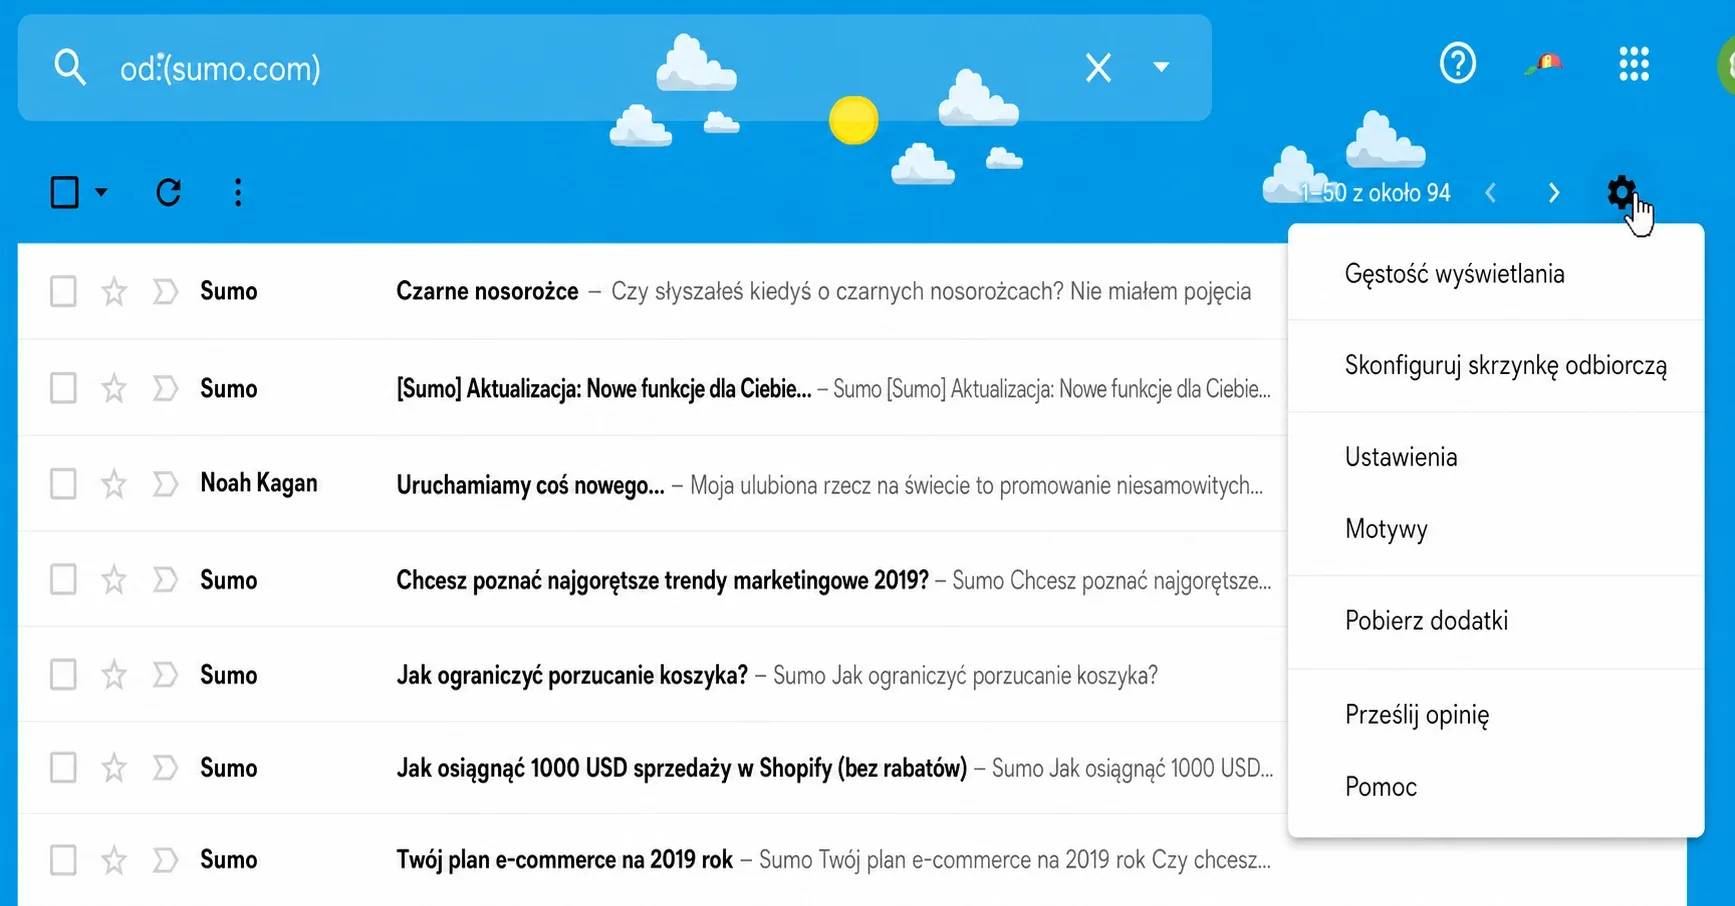Click the sender name Noah Kagan
The image size is (1735, 906).
[x=259, y=483]
